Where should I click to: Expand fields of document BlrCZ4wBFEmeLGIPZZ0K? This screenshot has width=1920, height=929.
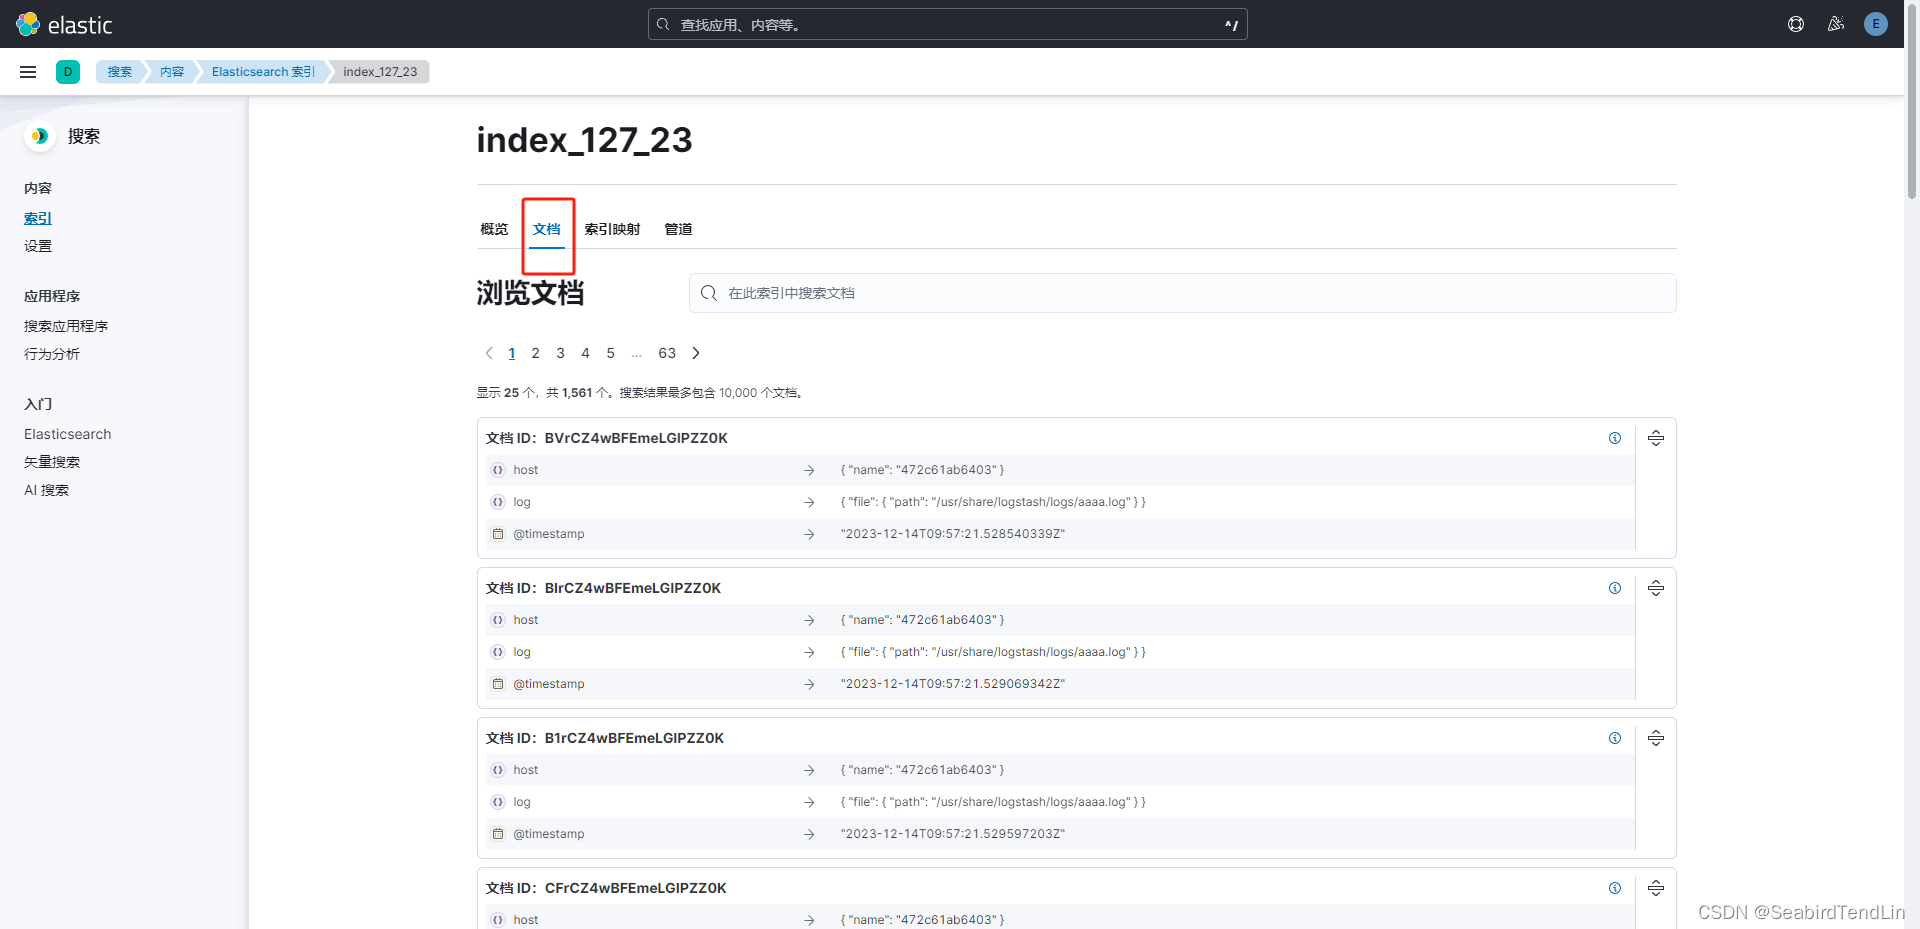(x=1656, y=588)
